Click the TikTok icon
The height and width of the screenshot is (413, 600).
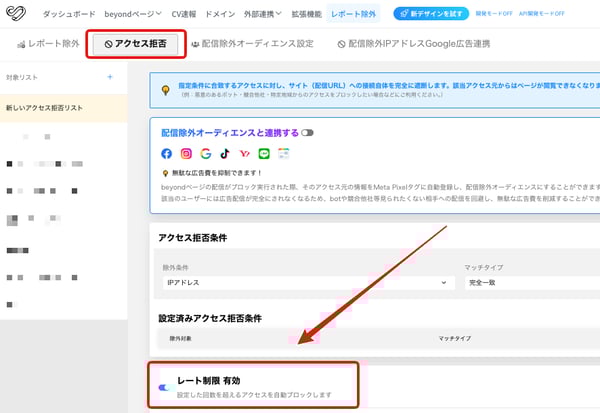[x=225, y=154]
